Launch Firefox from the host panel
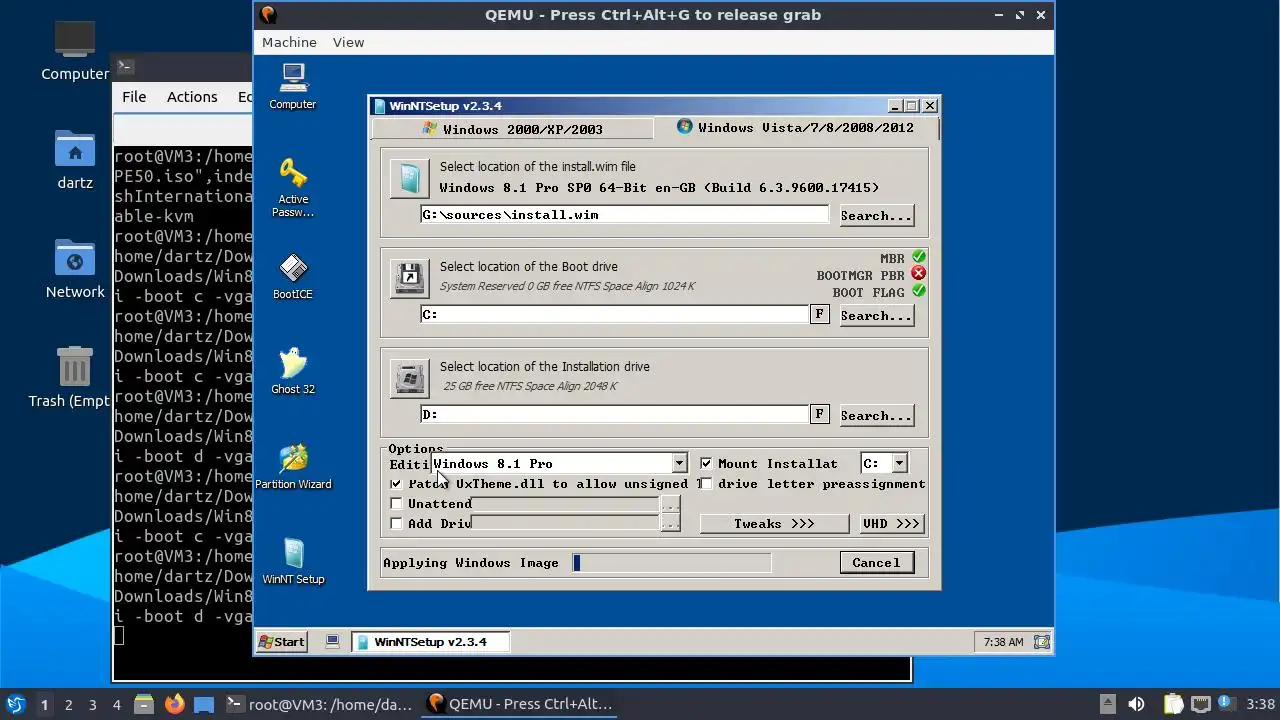 (174, 704)
